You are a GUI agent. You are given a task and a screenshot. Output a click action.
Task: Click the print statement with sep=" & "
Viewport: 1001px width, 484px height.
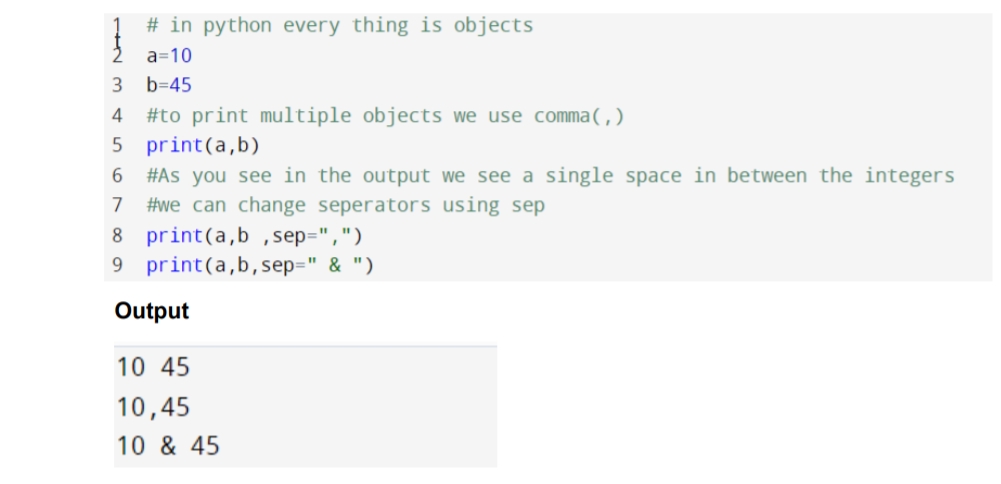click(260, 265)
